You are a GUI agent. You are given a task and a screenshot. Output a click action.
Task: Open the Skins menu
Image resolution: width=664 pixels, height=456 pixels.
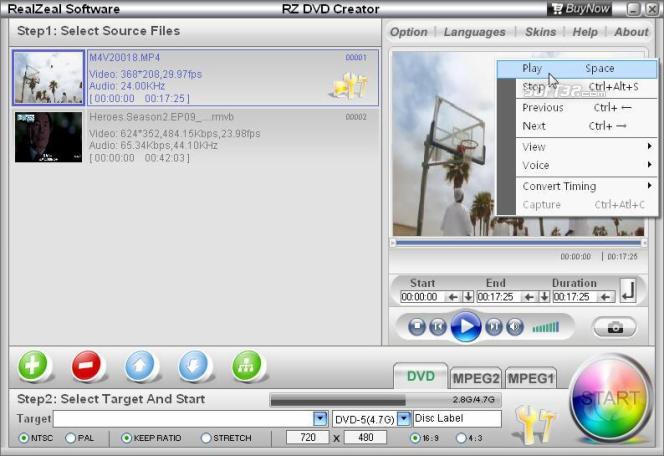[x=541, y=32]
